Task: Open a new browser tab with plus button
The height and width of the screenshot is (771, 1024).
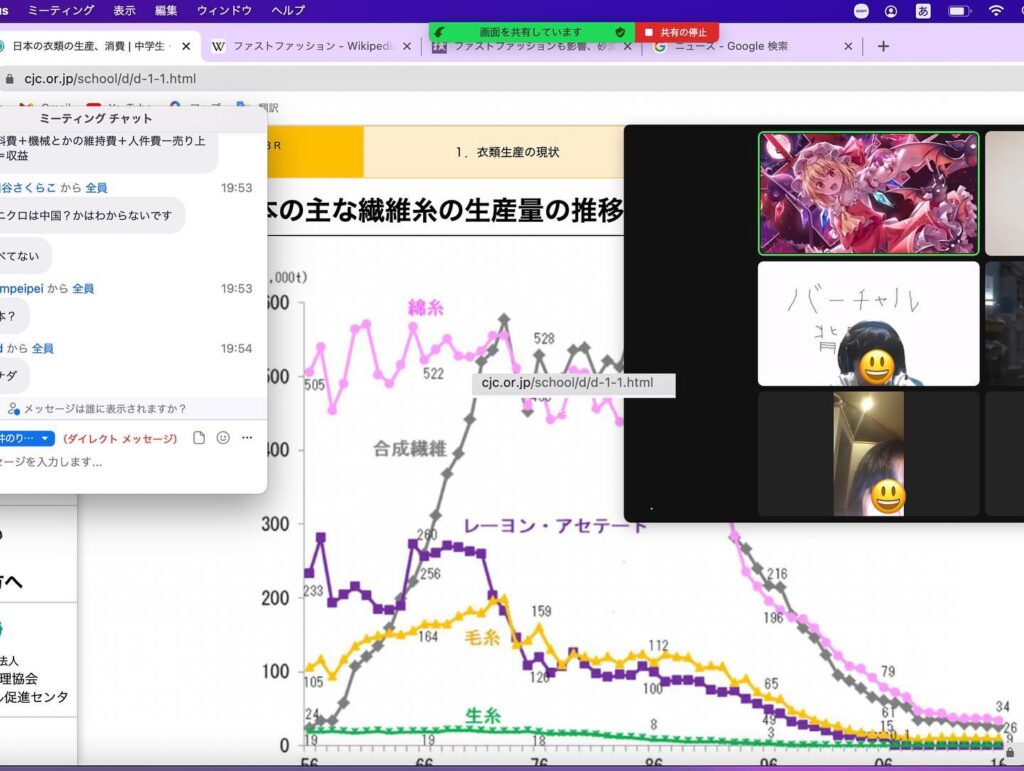Action: point(883,46)
